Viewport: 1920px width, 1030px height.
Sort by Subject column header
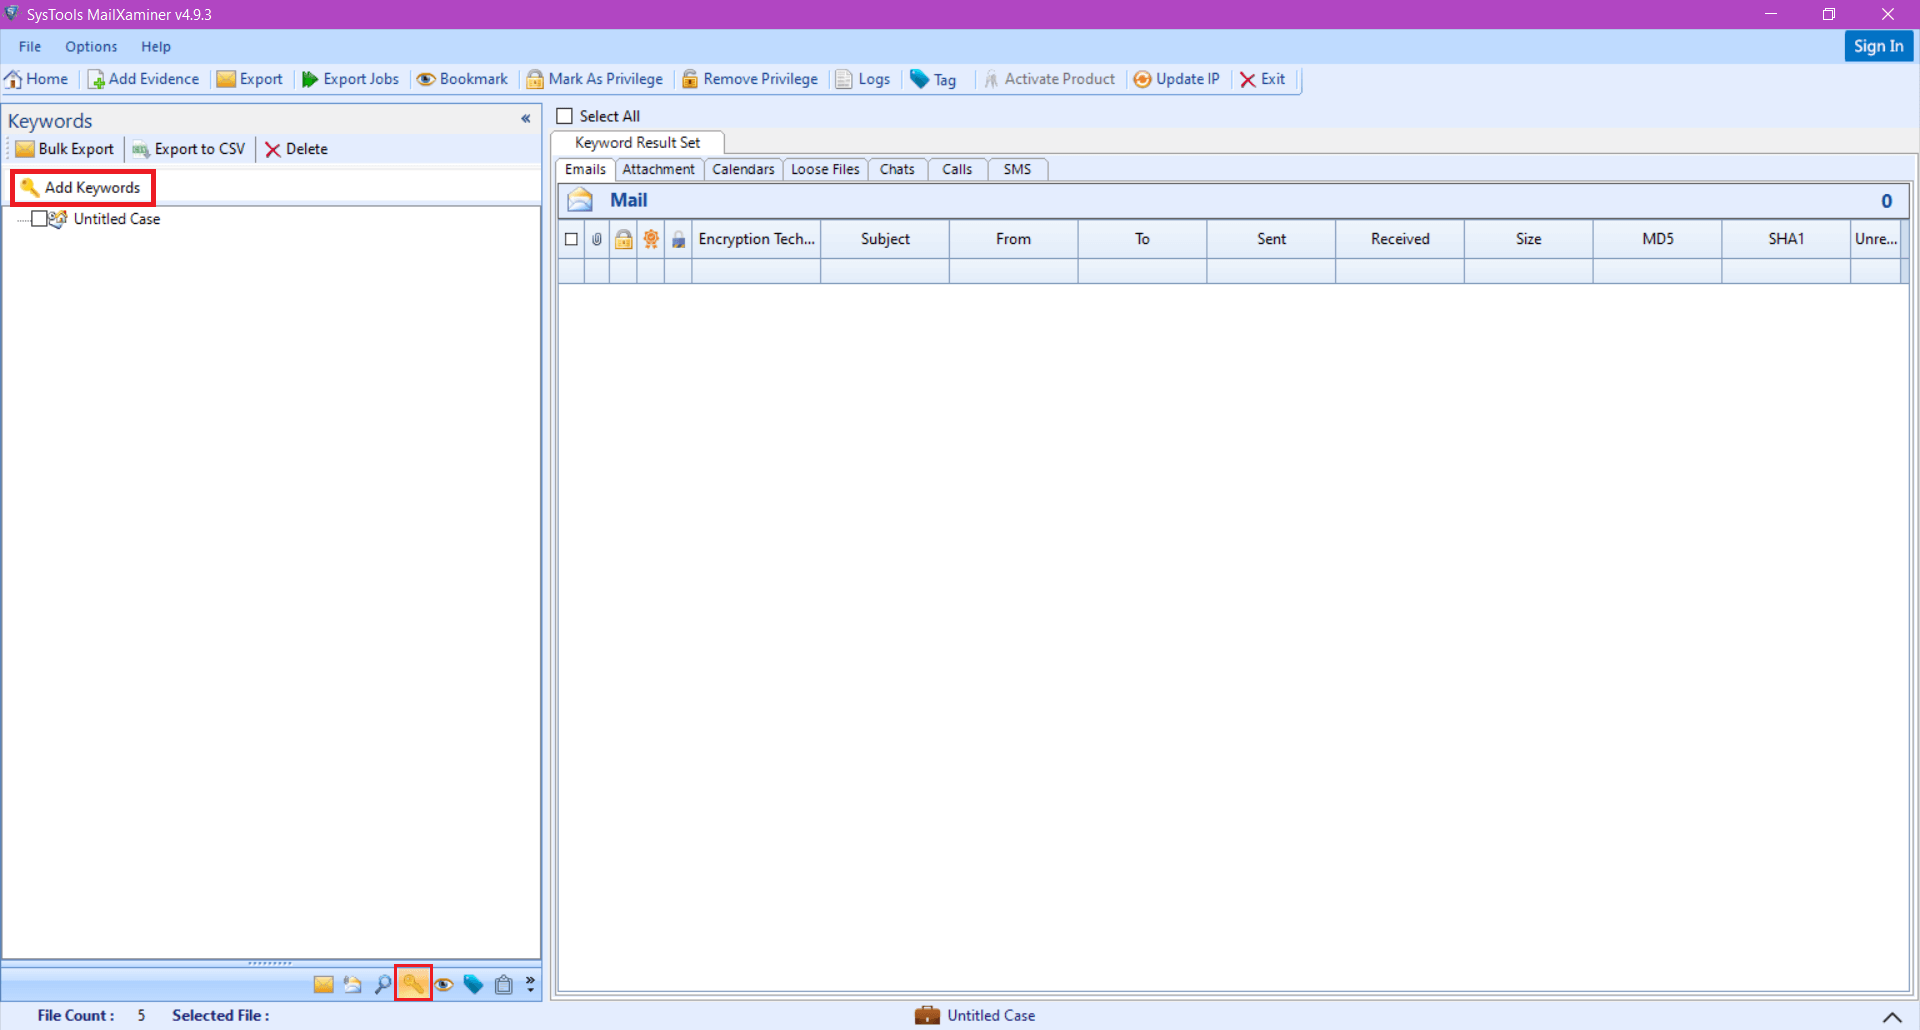point(885,239)
